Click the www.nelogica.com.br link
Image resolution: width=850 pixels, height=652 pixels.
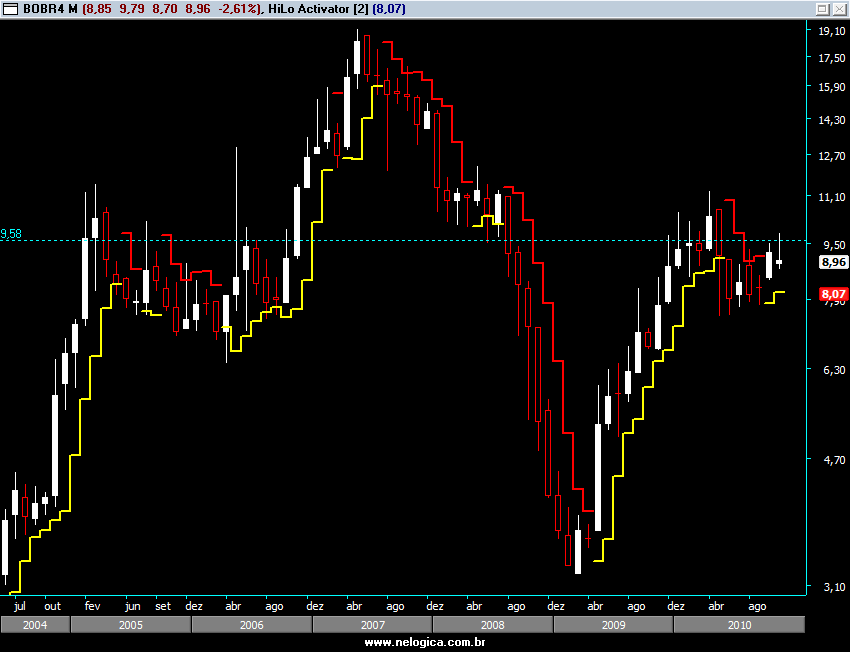[x=425, y=643]
